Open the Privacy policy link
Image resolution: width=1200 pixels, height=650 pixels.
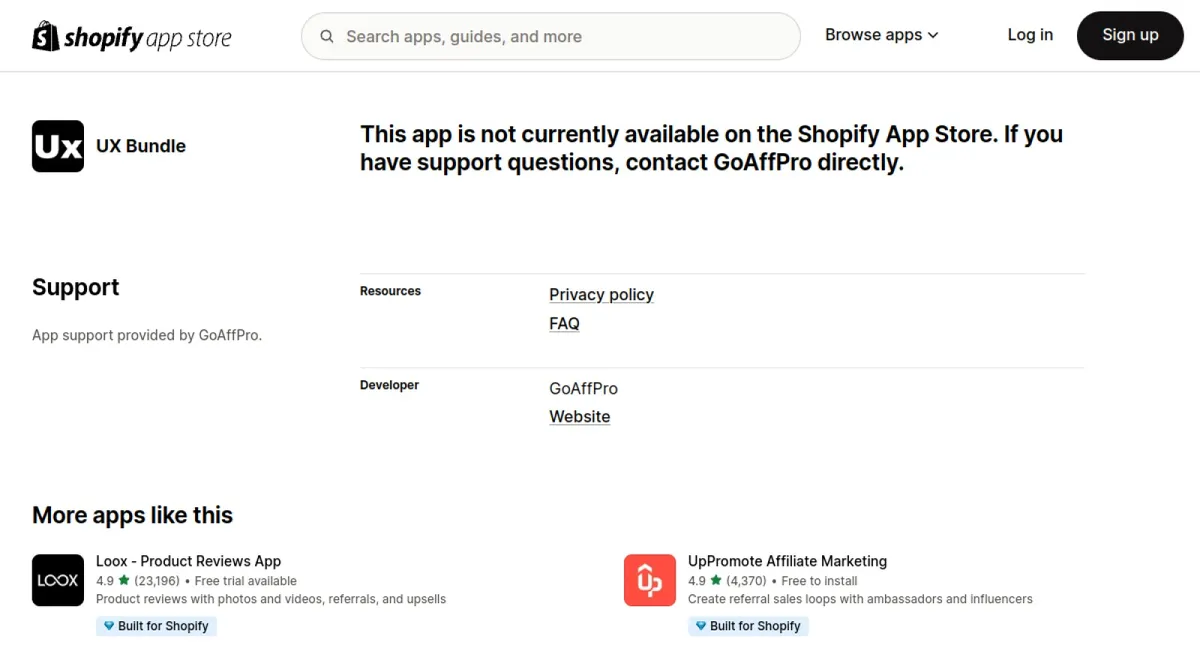point(601,295)
